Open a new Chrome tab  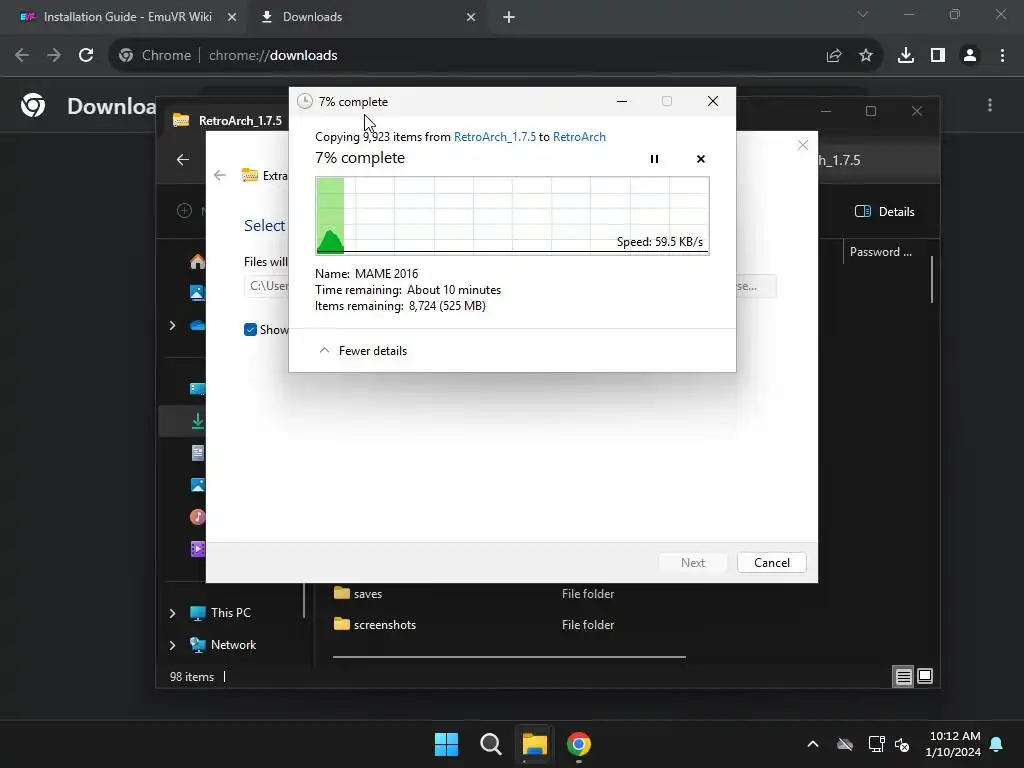coord(509,17)
